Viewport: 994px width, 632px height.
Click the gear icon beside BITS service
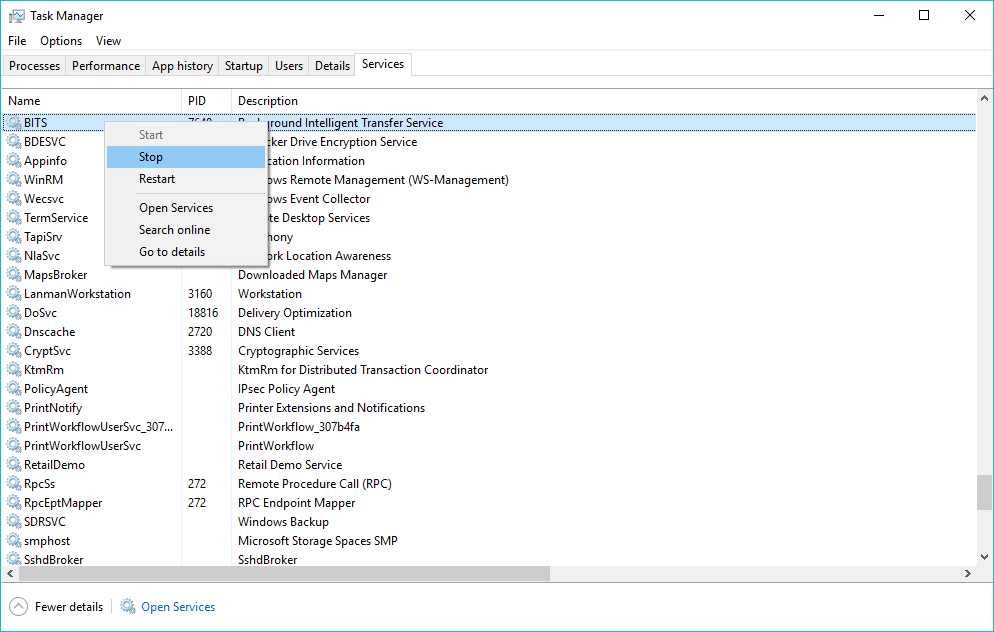coord(14,123)
